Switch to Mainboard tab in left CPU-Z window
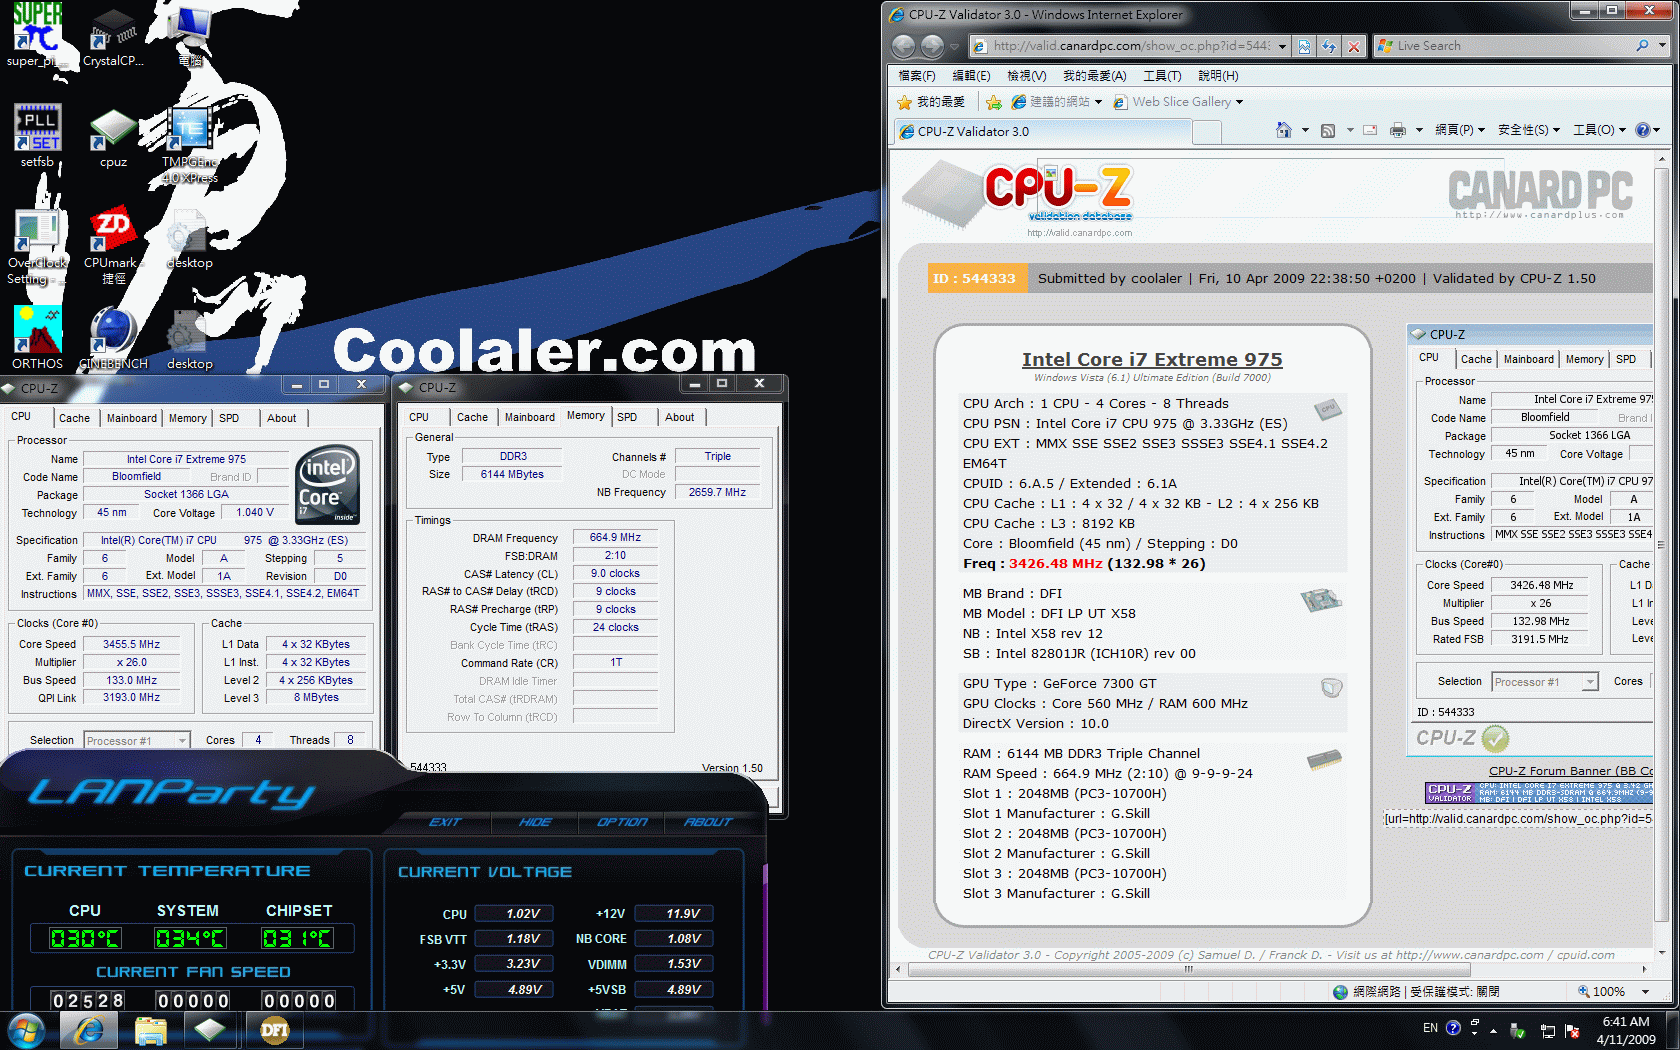Viewport: 1680px width, 1050px height. pyautogui.click(x=132, y=418)
